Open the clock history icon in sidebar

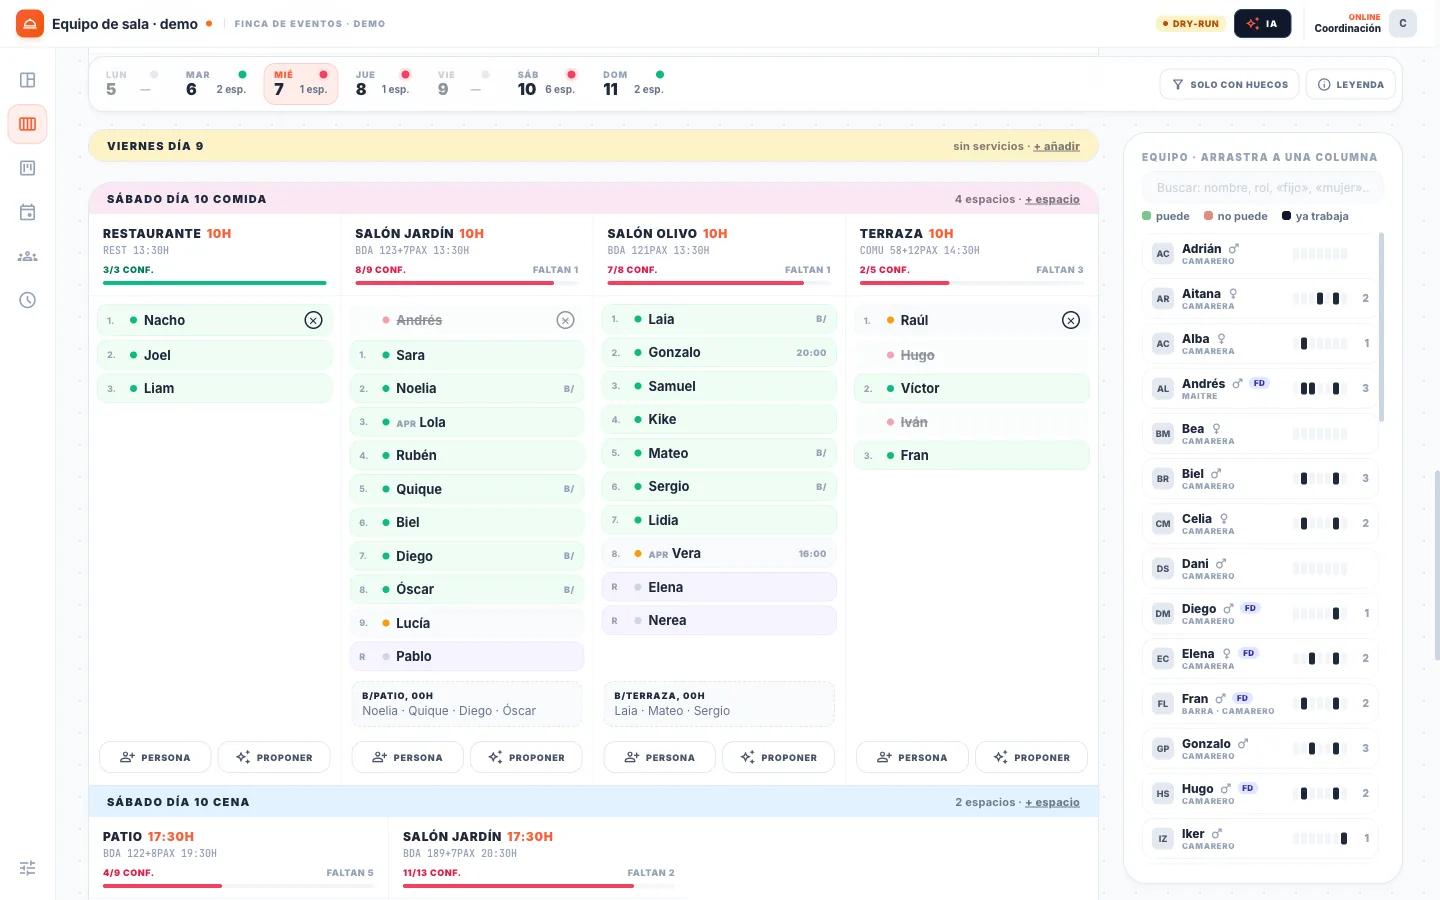(28, 300)
